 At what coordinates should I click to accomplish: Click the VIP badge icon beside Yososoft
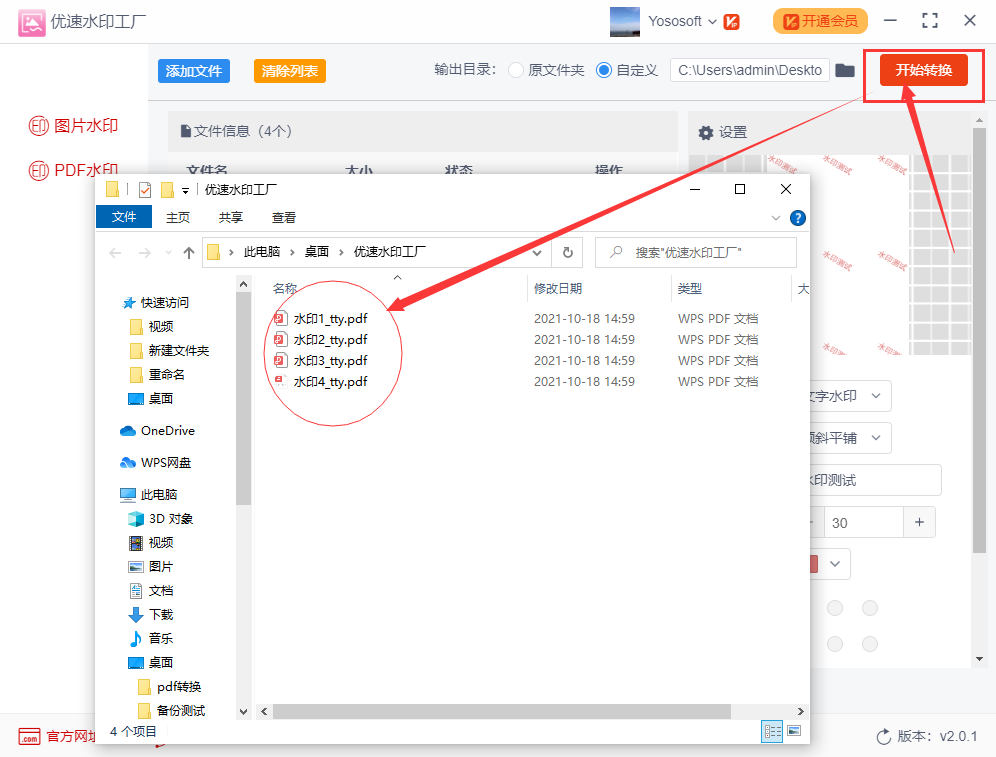(732, 22)
